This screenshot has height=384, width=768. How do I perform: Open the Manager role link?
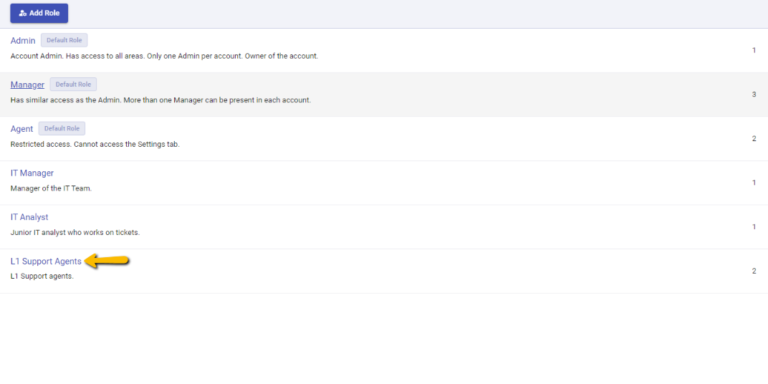[x=27, y=85]
